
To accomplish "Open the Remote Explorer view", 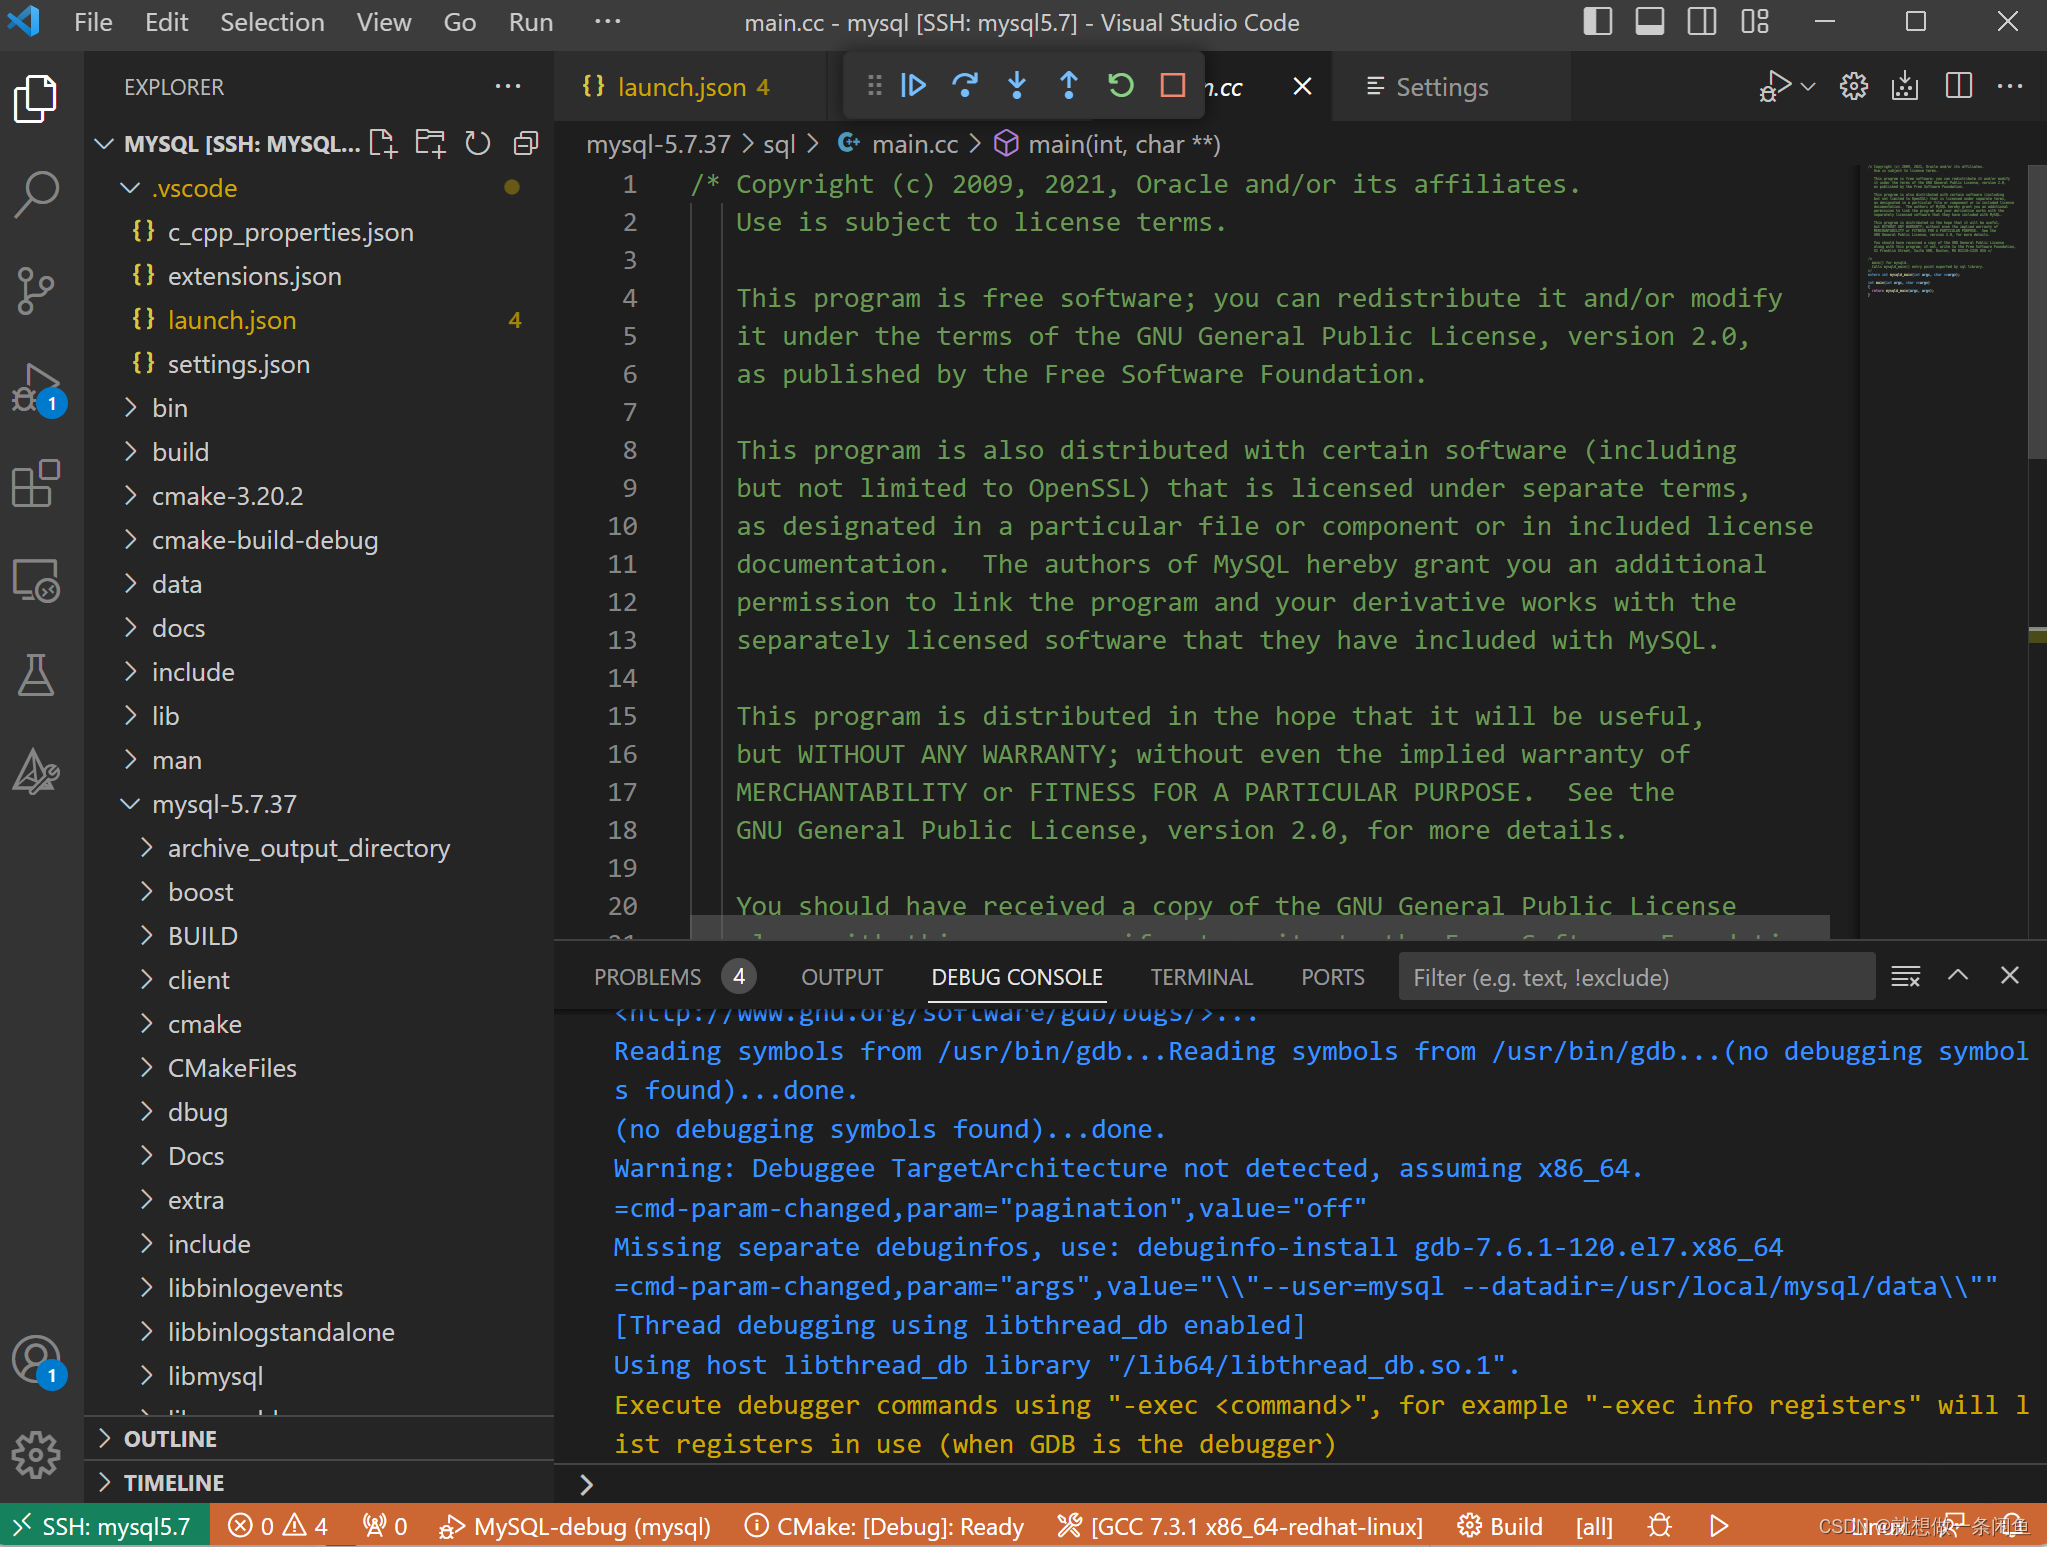I will click(x=36, y=580).
